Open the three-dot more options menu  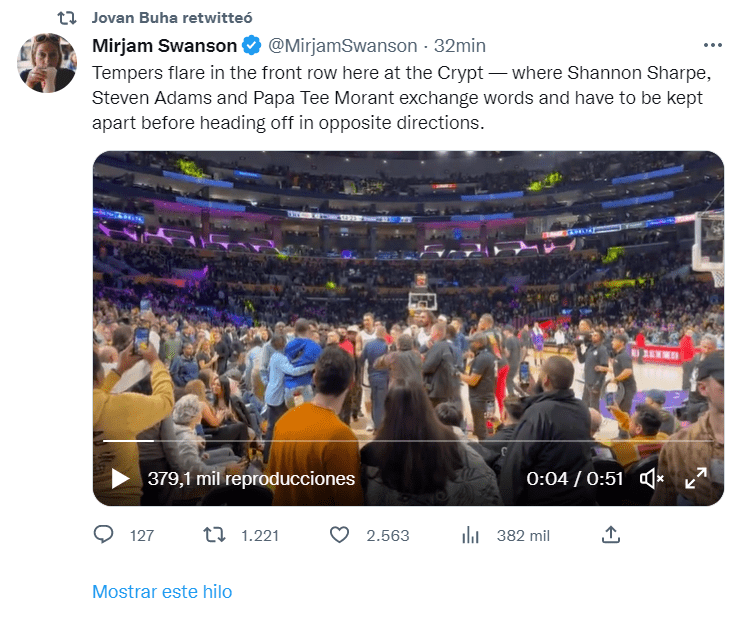(x=712, y=46)
